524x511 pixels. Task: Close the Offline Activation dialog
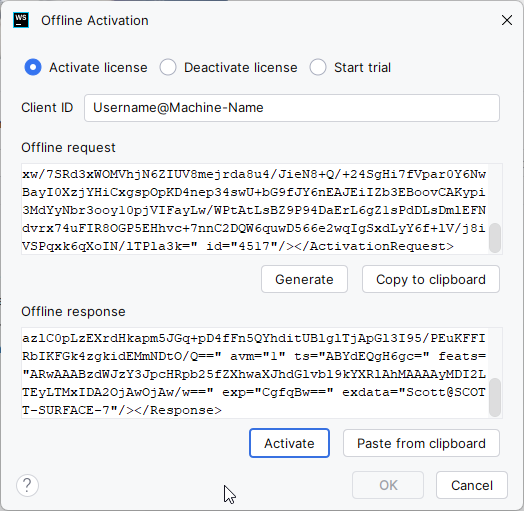pyautogui.click(x=507, y=20)
